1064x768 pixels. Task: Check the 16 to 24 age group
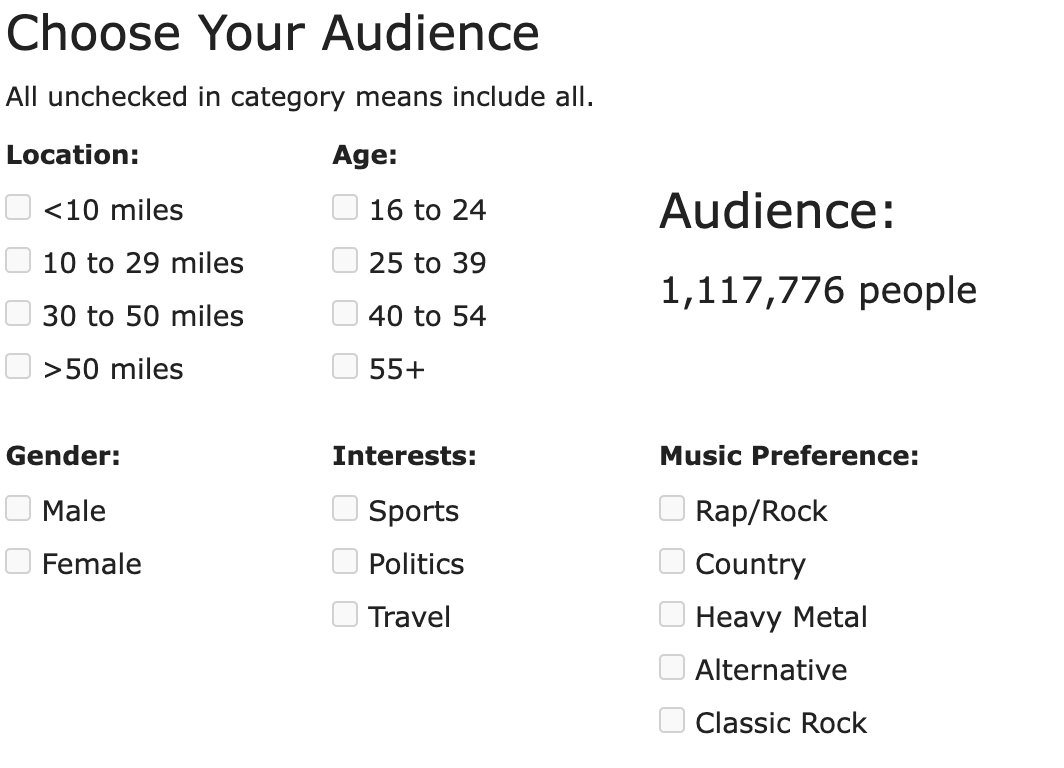(345, 207)
